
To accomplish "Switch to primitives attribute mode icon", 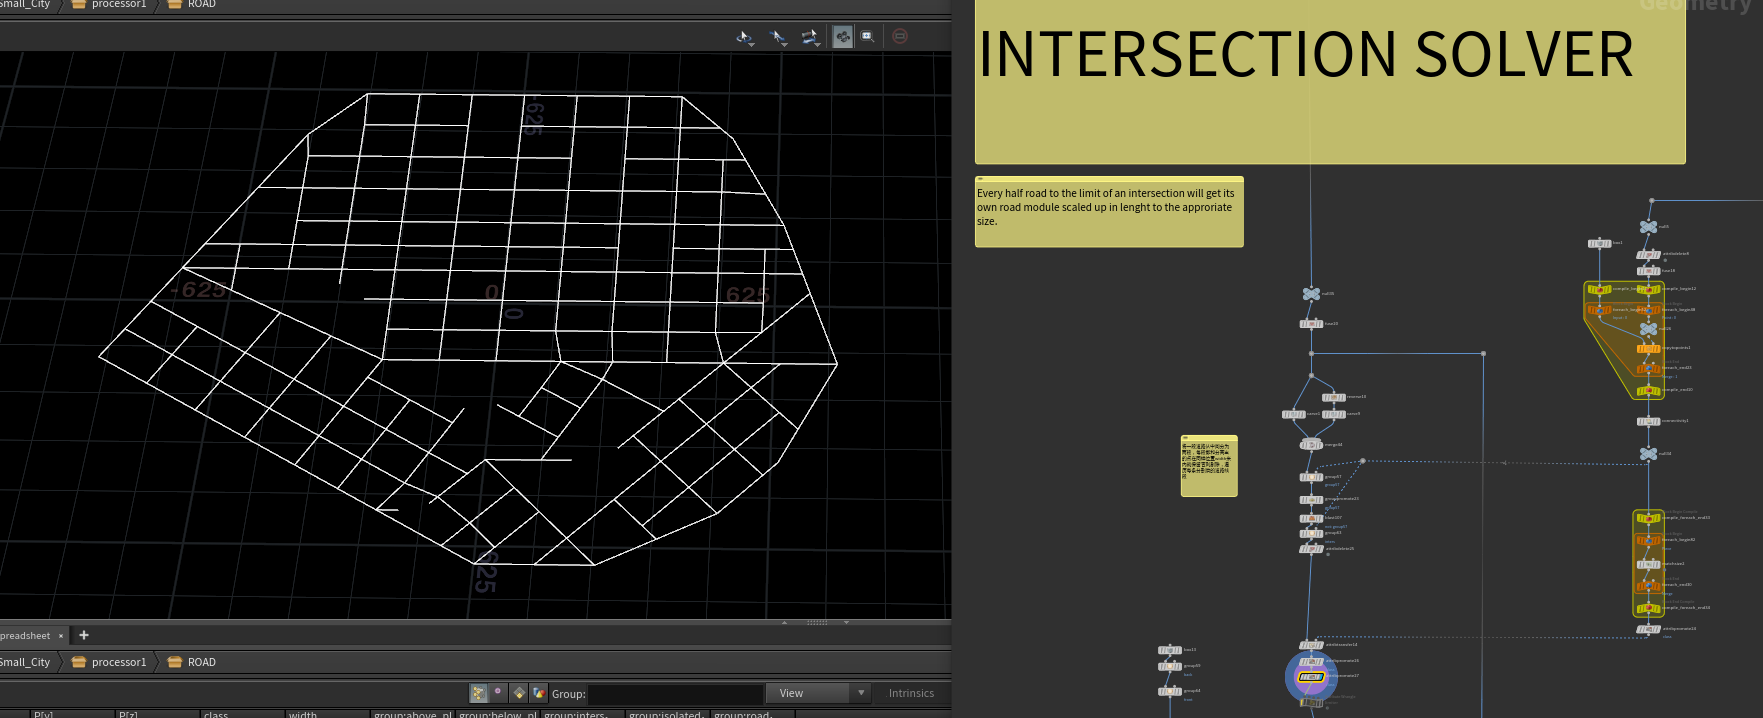I will coord(519,693).
